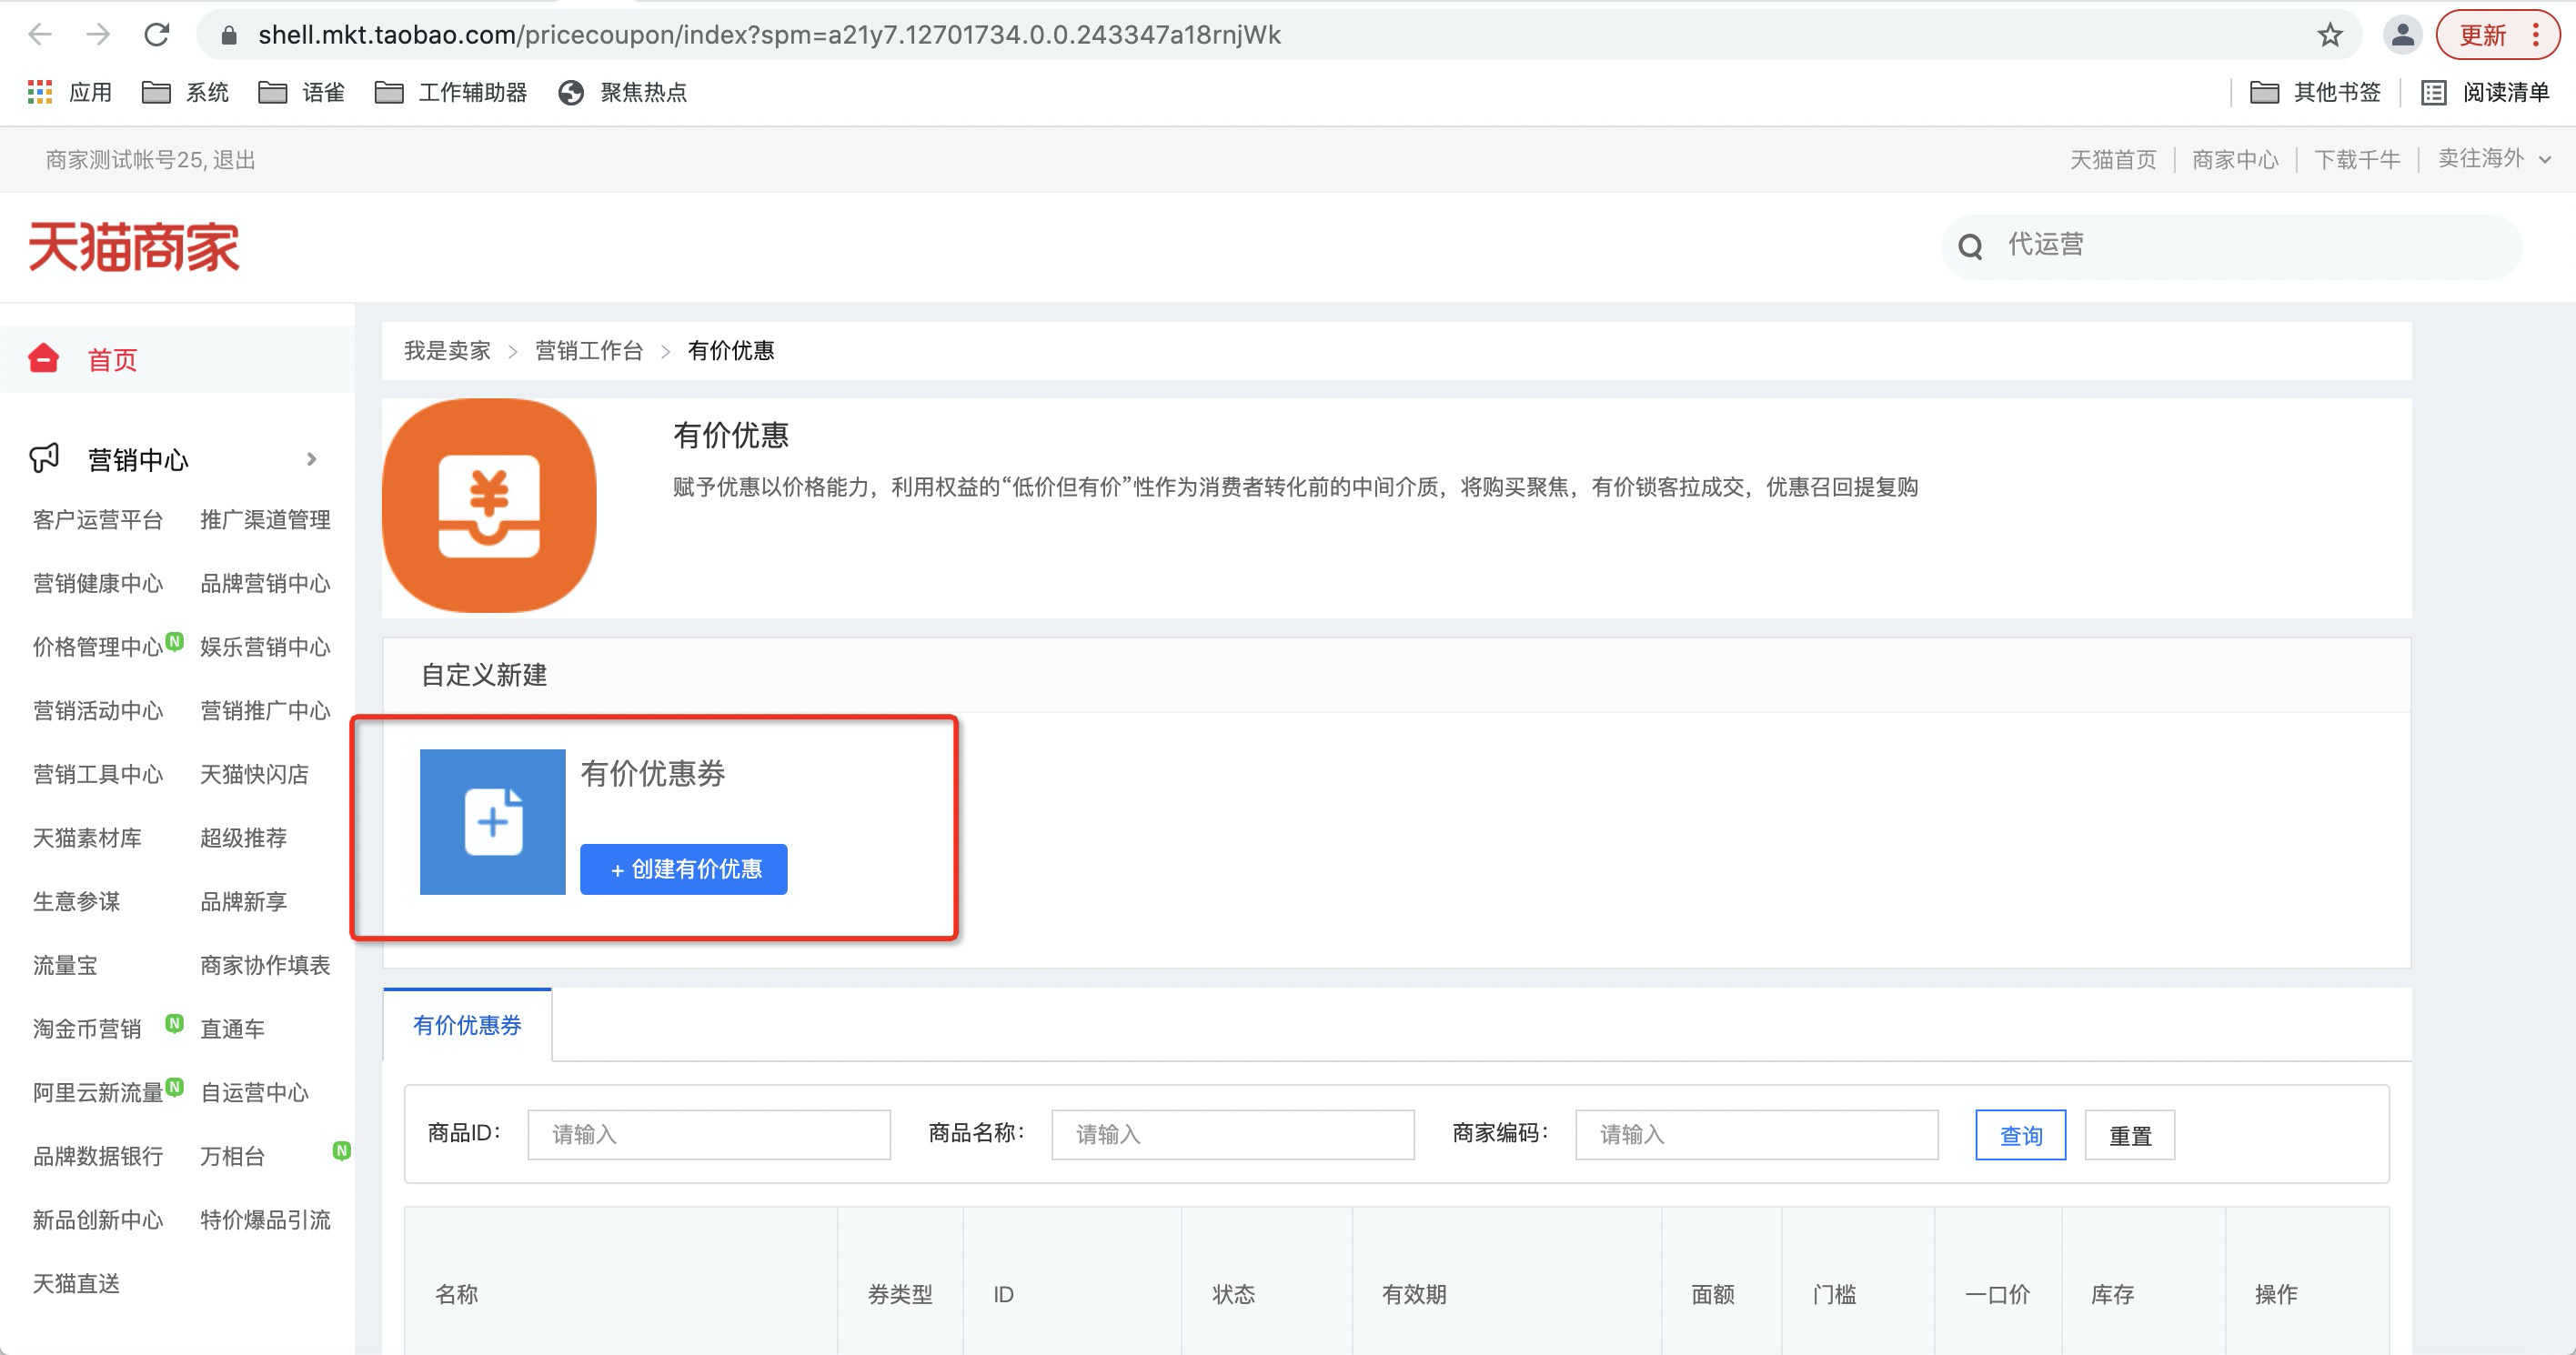Open the 天猫首页 link
Viewport: 2576px width, 1355px height.
2113,160
